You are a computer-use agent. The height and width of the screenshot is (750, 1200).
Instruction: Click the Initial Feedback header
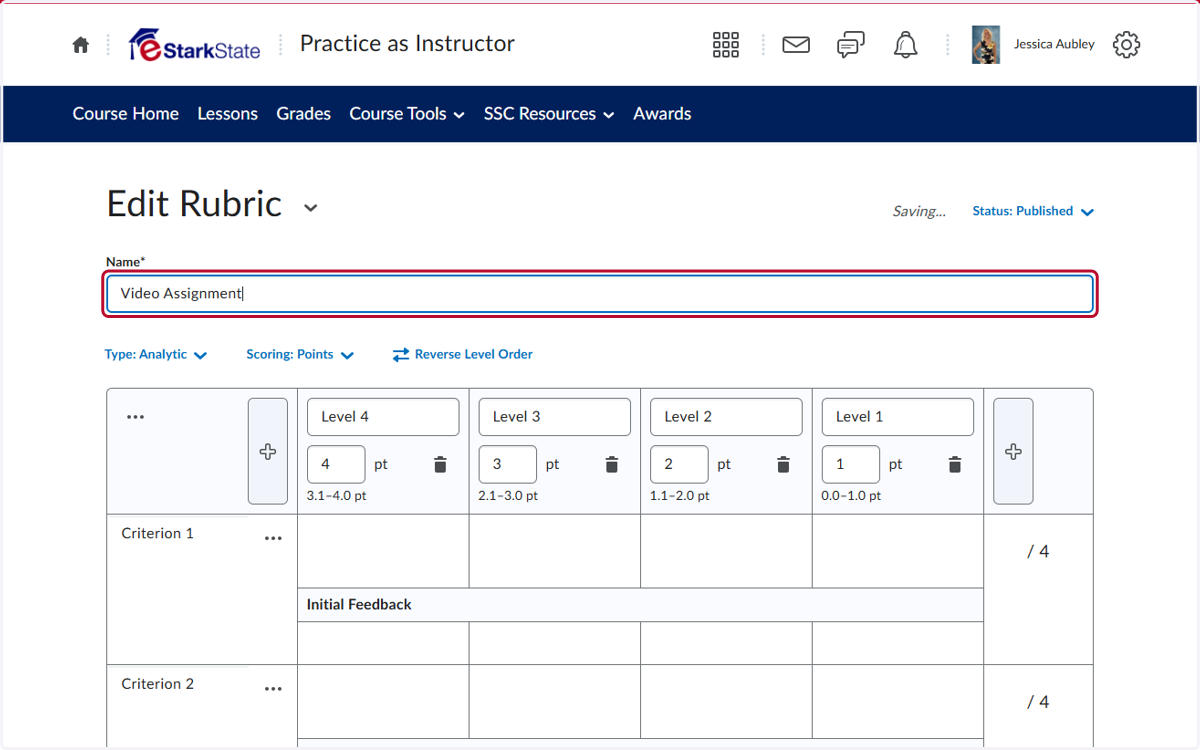coord(359,605)
